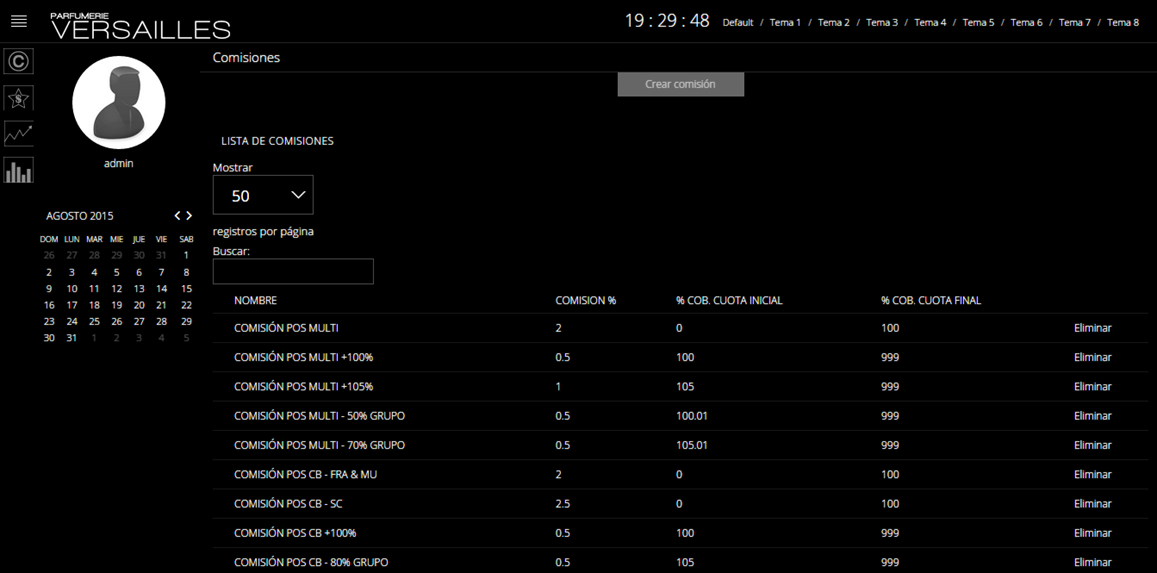Open the bar chart sidebar icon
Screen dimensions: 1157x573
click(x=18, y=170)
